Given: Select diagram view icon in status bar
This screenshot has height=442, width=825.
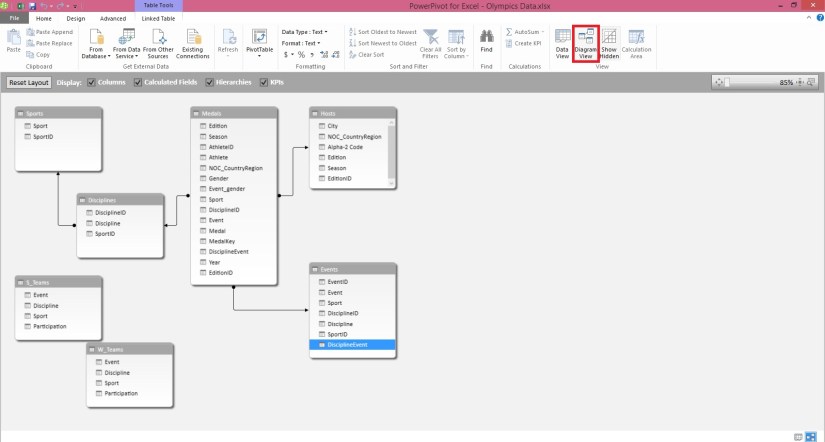Looking at the screenshot, I should (x=811, y=437).
